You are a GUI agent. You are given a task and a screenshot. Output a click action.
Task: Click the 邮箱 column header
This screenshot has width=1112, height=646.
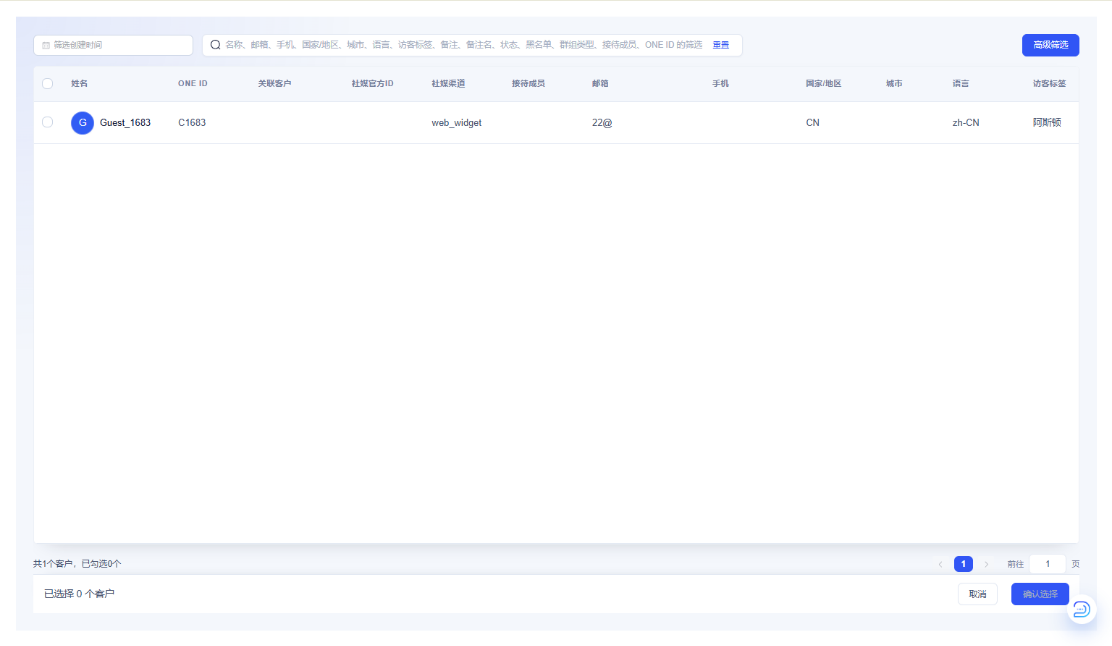pos(600,84)
